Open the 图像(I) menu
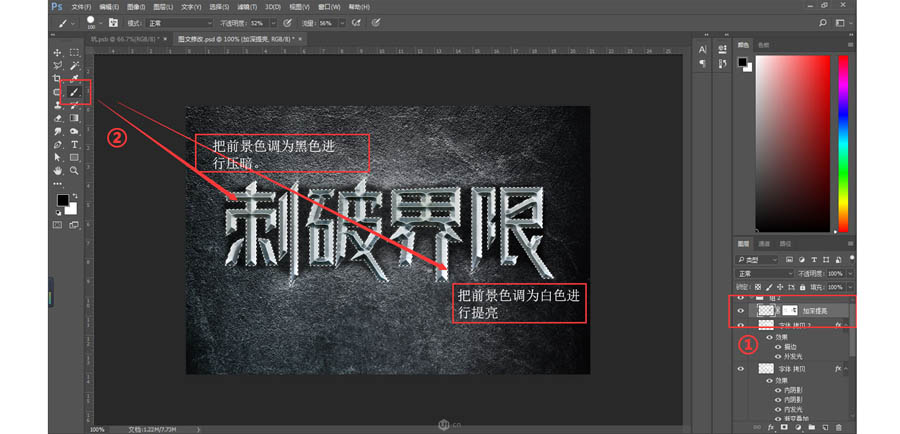Viewport: 900px width, 434px height. tap(136, 7)
